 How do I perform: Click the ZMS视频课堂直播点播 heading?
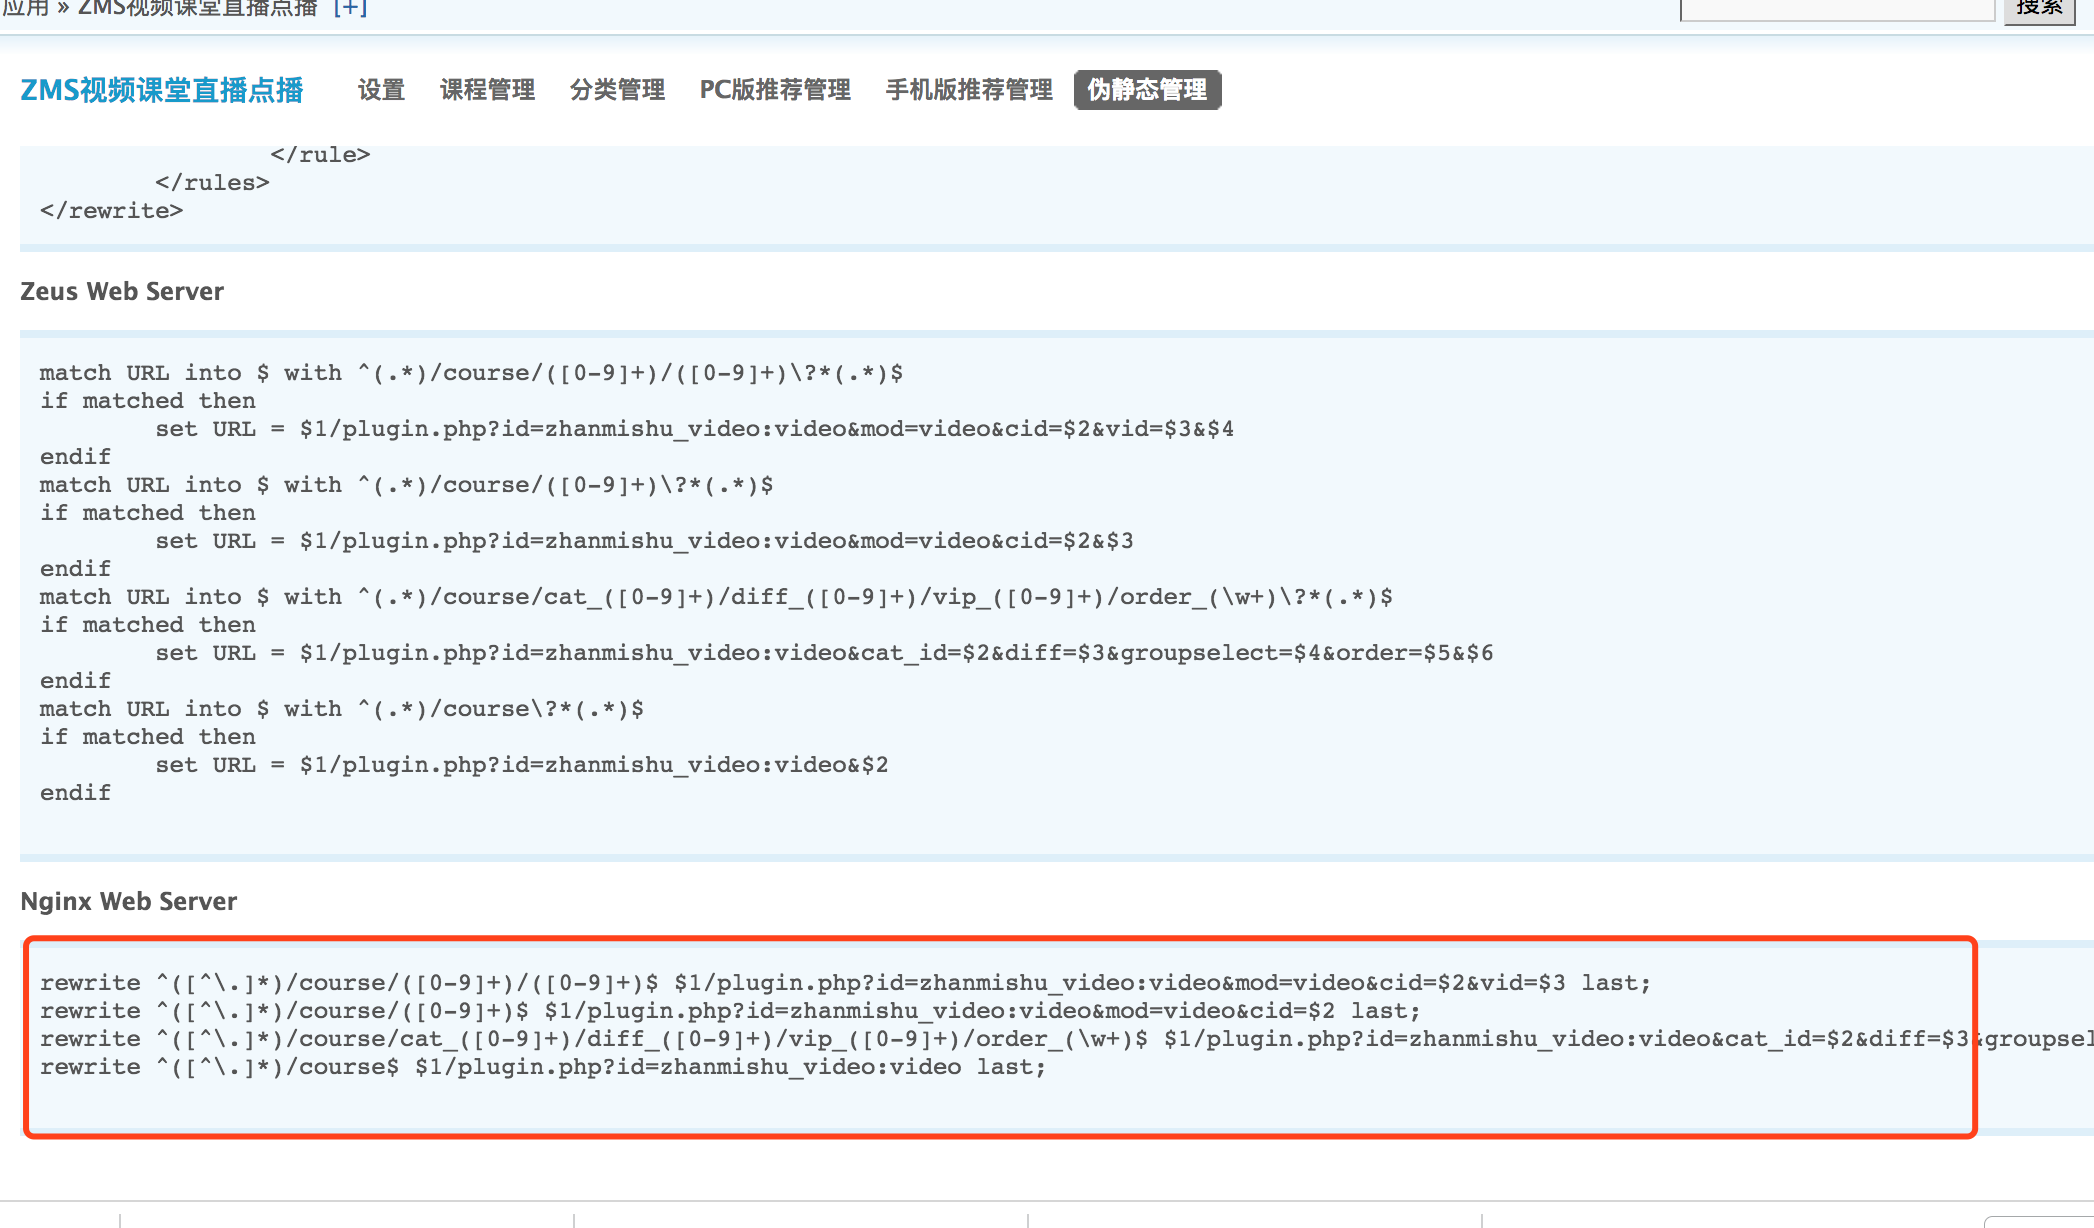tap(162, 90)
